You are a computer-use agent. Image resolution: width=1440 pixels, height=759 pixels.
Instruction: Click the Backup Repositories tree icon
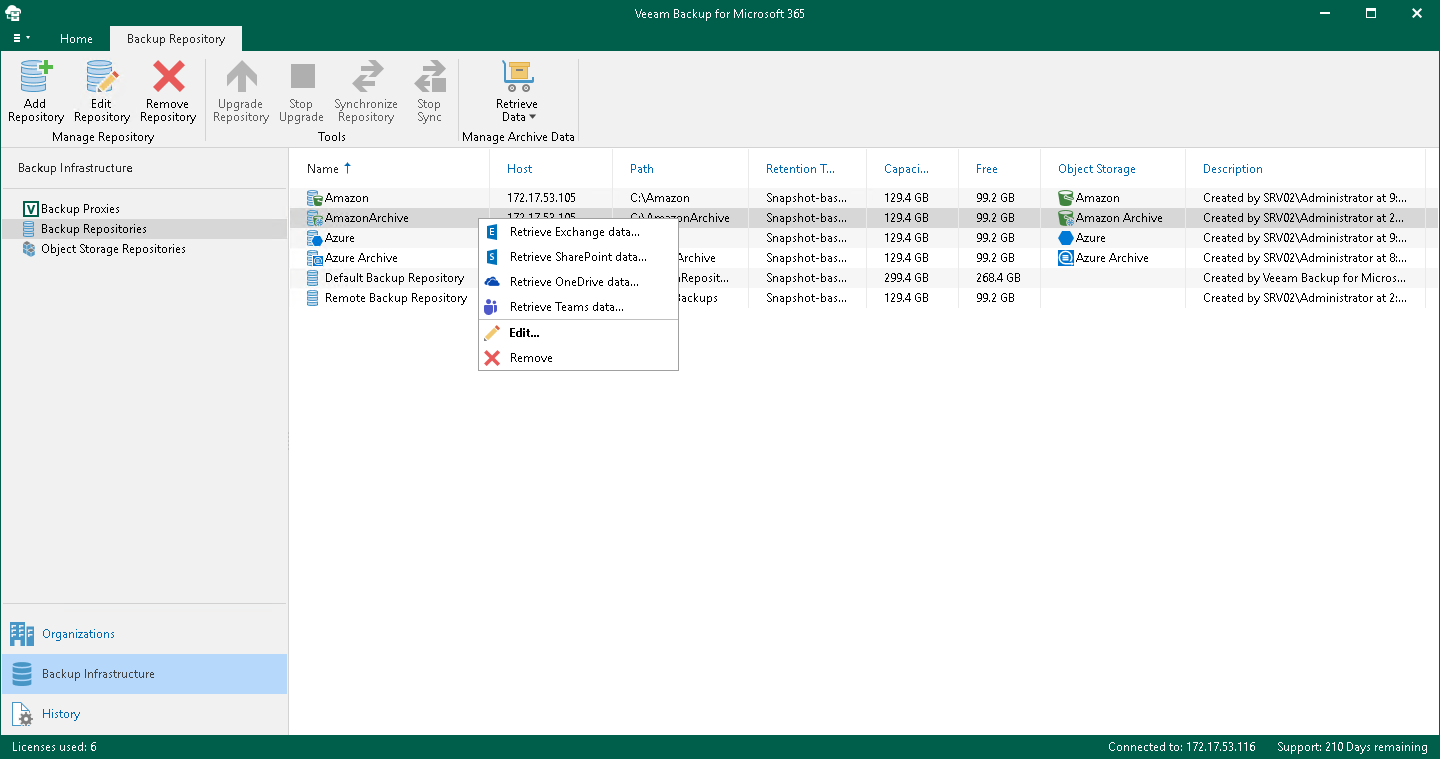pos(30,229)
